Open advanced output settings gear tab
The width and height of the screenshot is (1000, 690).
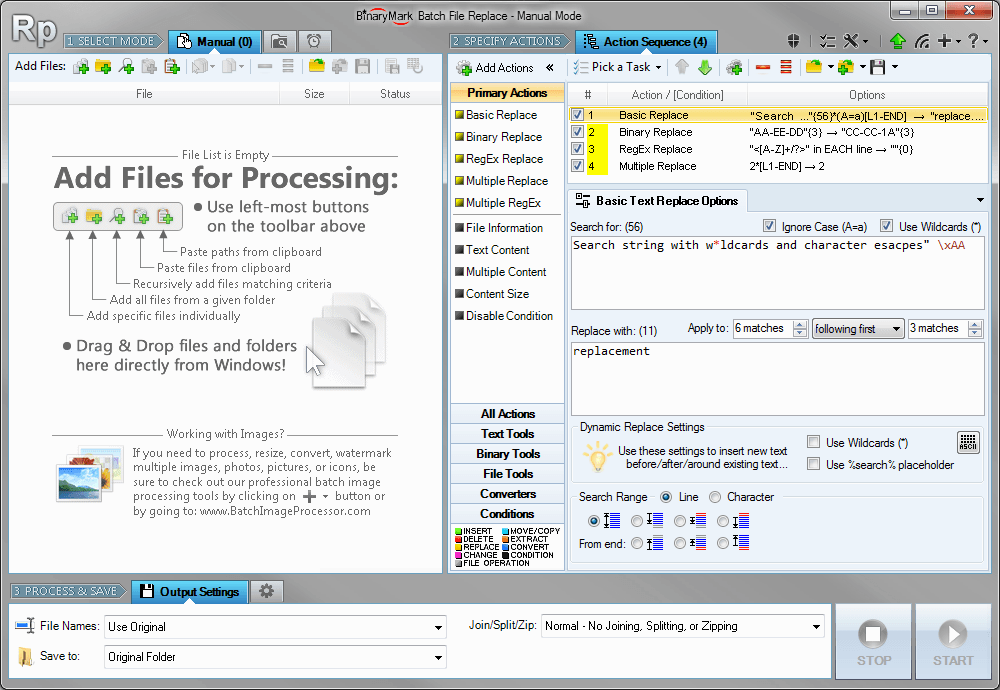pos(267,591)
